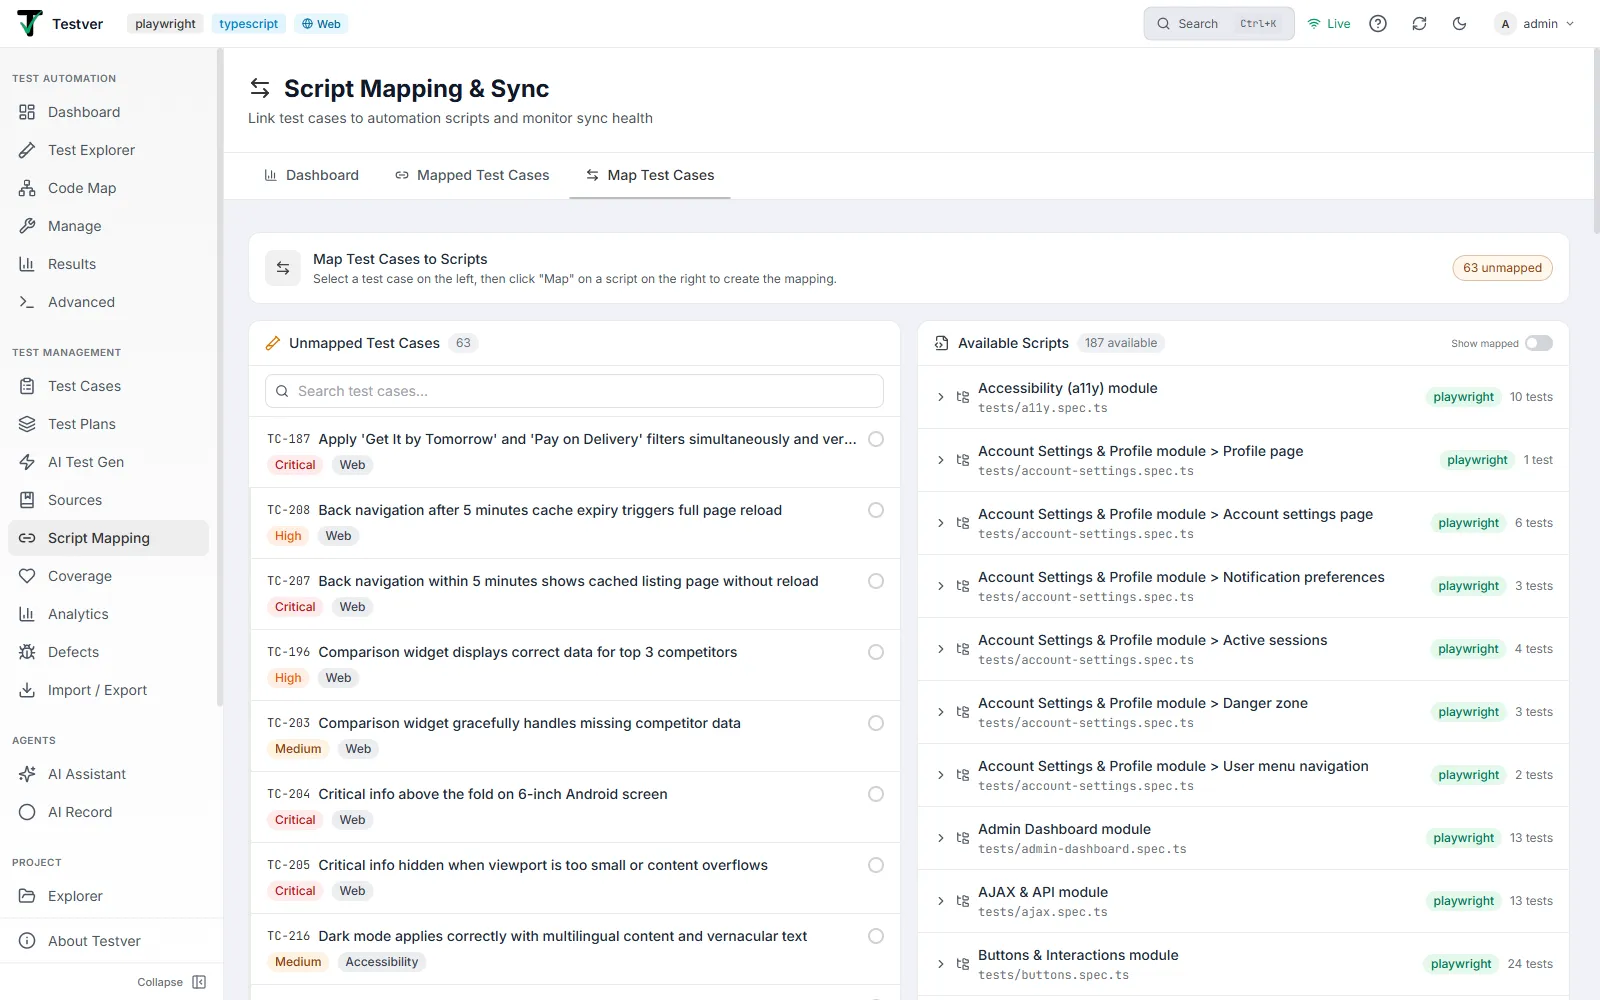Click the typescript language tag
The height and width of the screenshot is (1000, 1600).
(x=249, y=24)
